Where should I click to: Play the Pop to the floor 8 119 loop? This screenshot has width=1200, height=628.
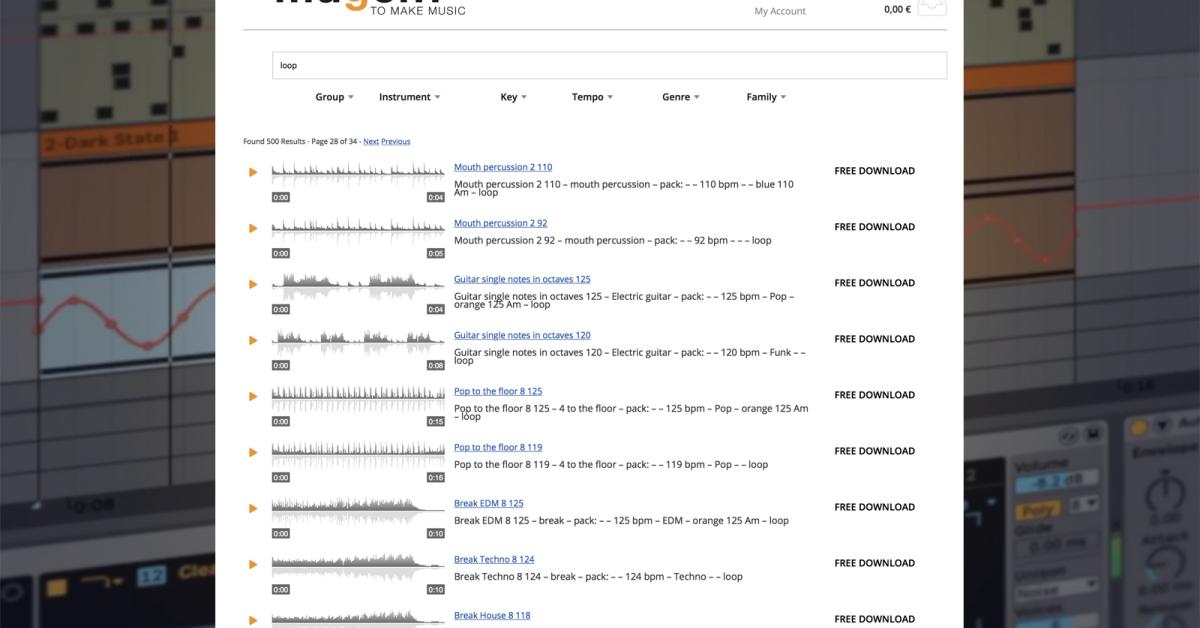(253, 452)
